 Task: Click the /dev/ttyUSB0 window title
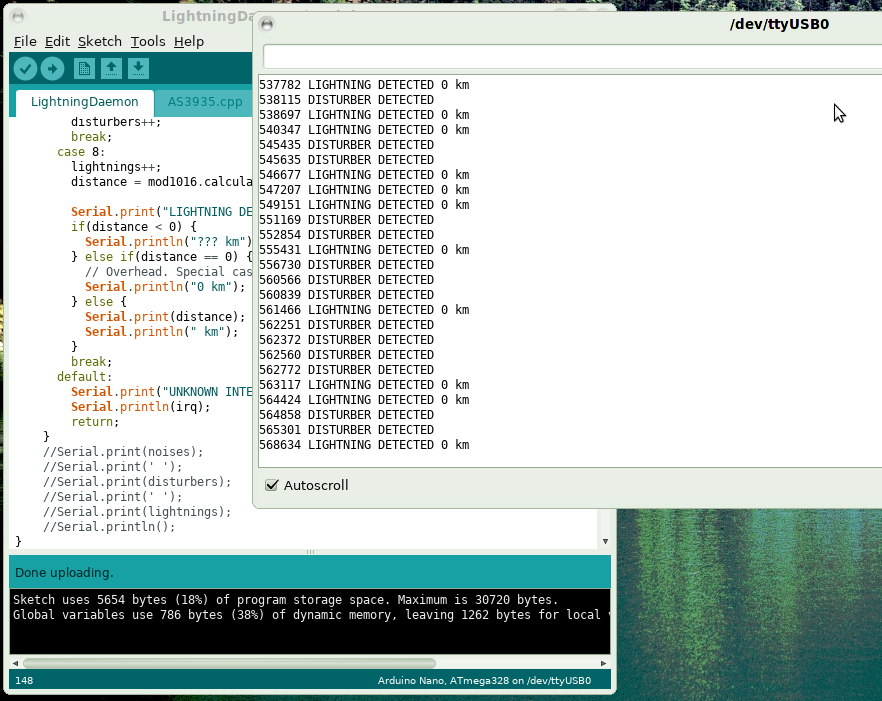tap(779, 24)
